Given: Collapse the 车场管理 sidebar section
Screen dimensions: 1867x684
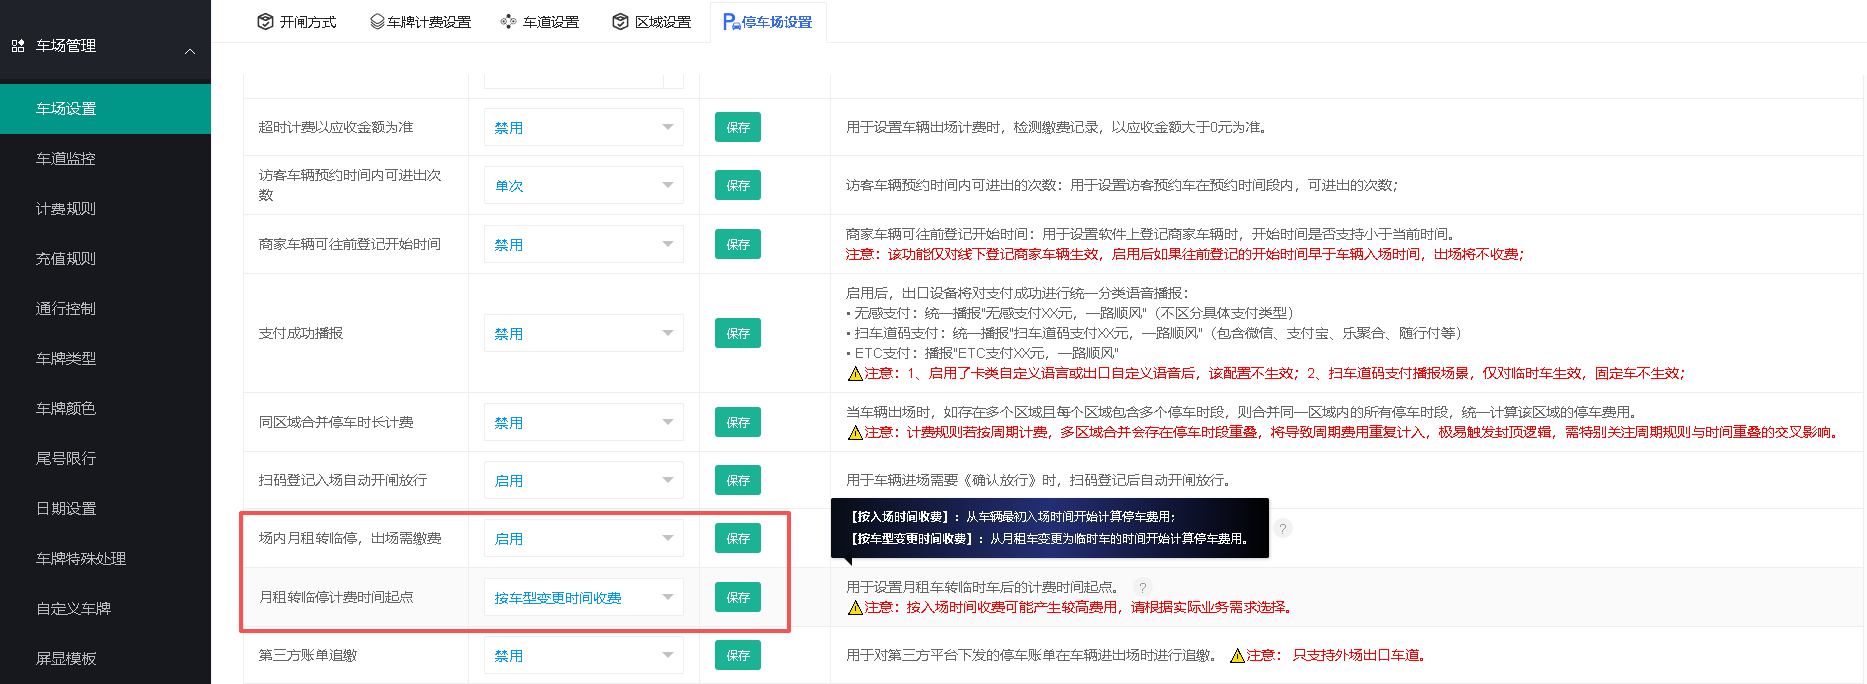Looking at the screenshot, I should (x=190, y=51).
